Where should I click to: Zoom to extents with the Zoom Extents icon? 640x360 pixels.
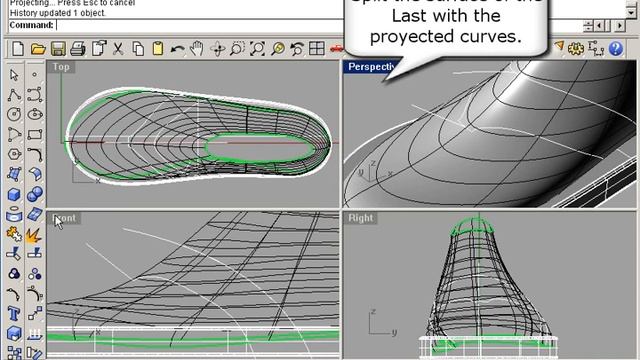click(x=257, y=49)
